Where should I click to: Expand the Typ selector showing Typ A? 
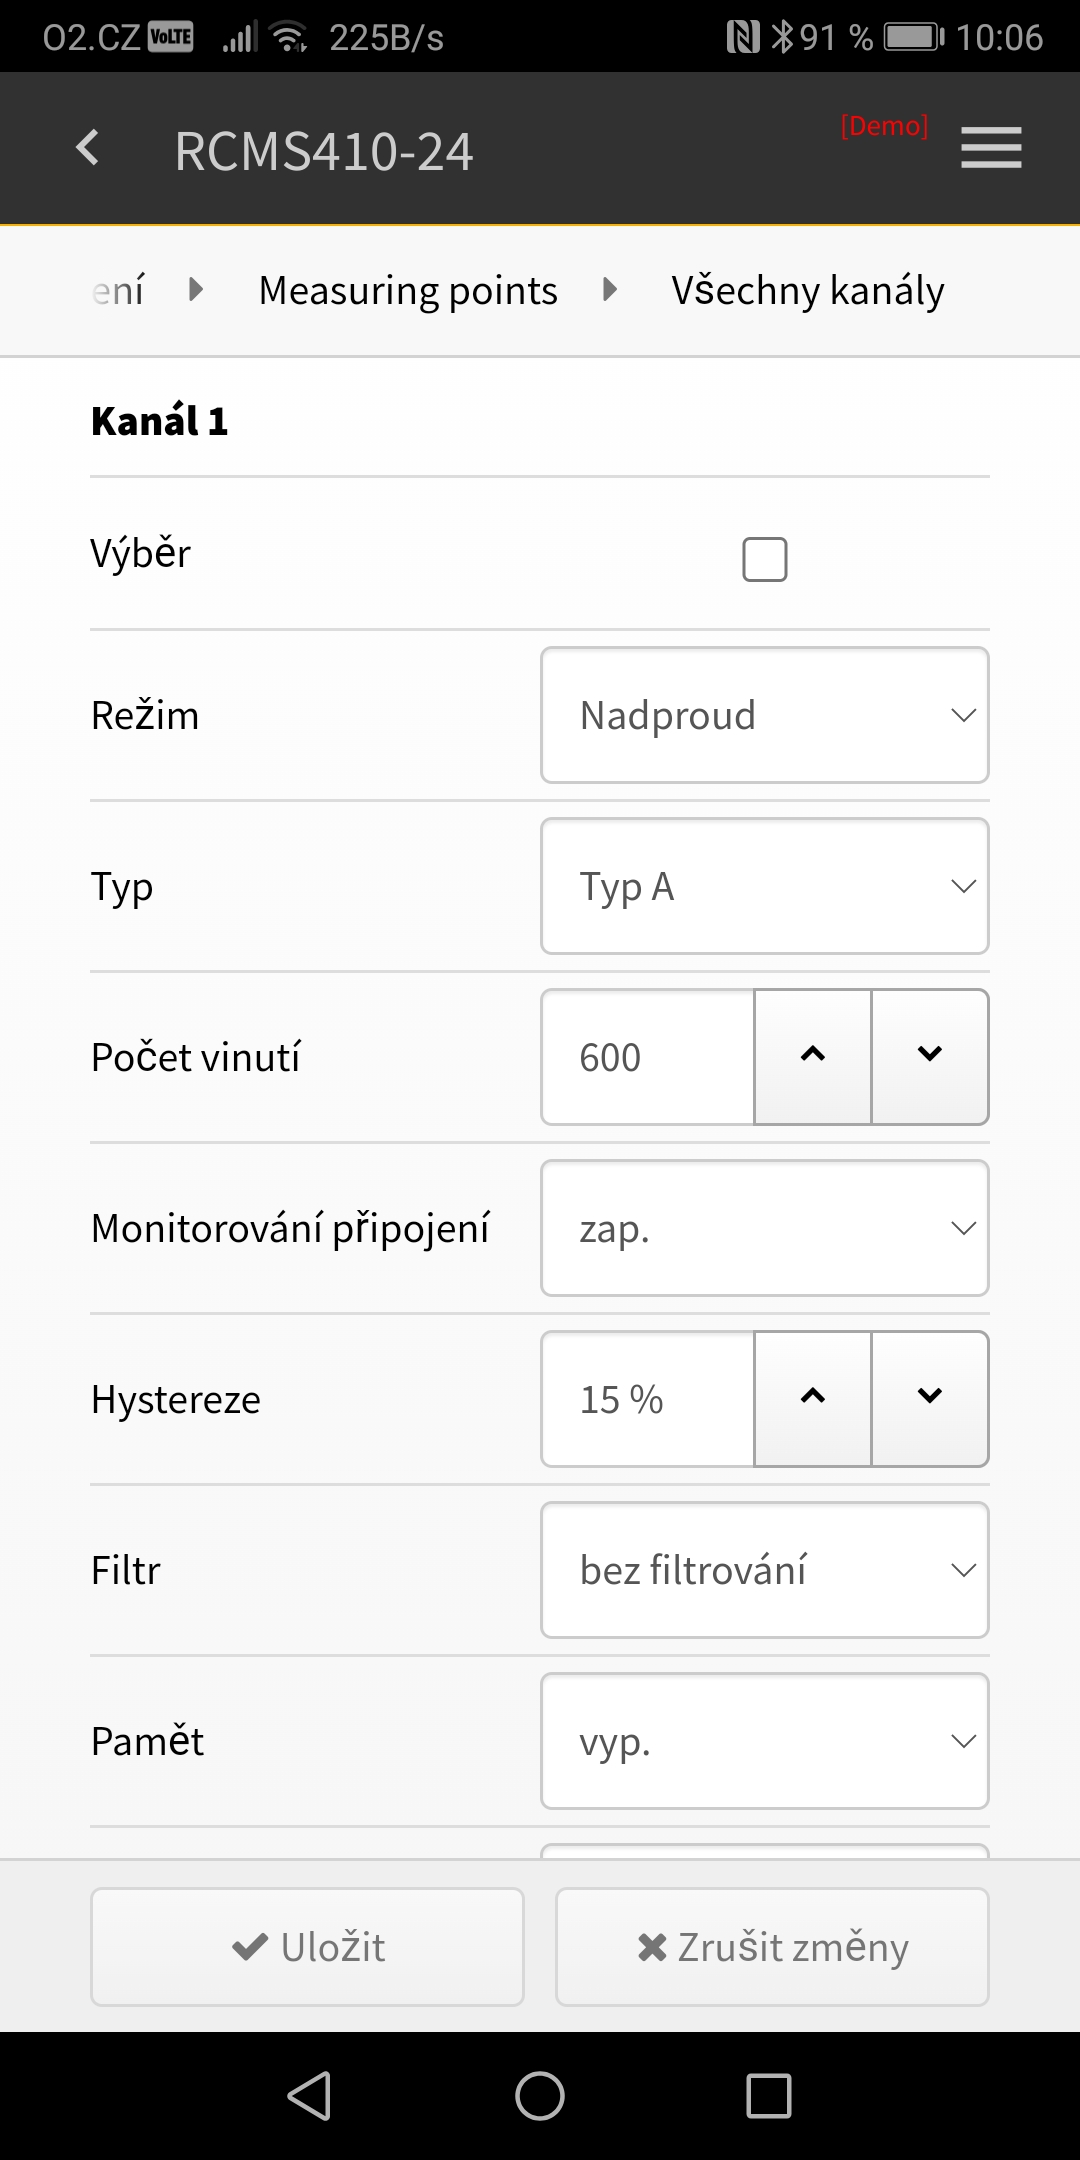tap(764, 885)
